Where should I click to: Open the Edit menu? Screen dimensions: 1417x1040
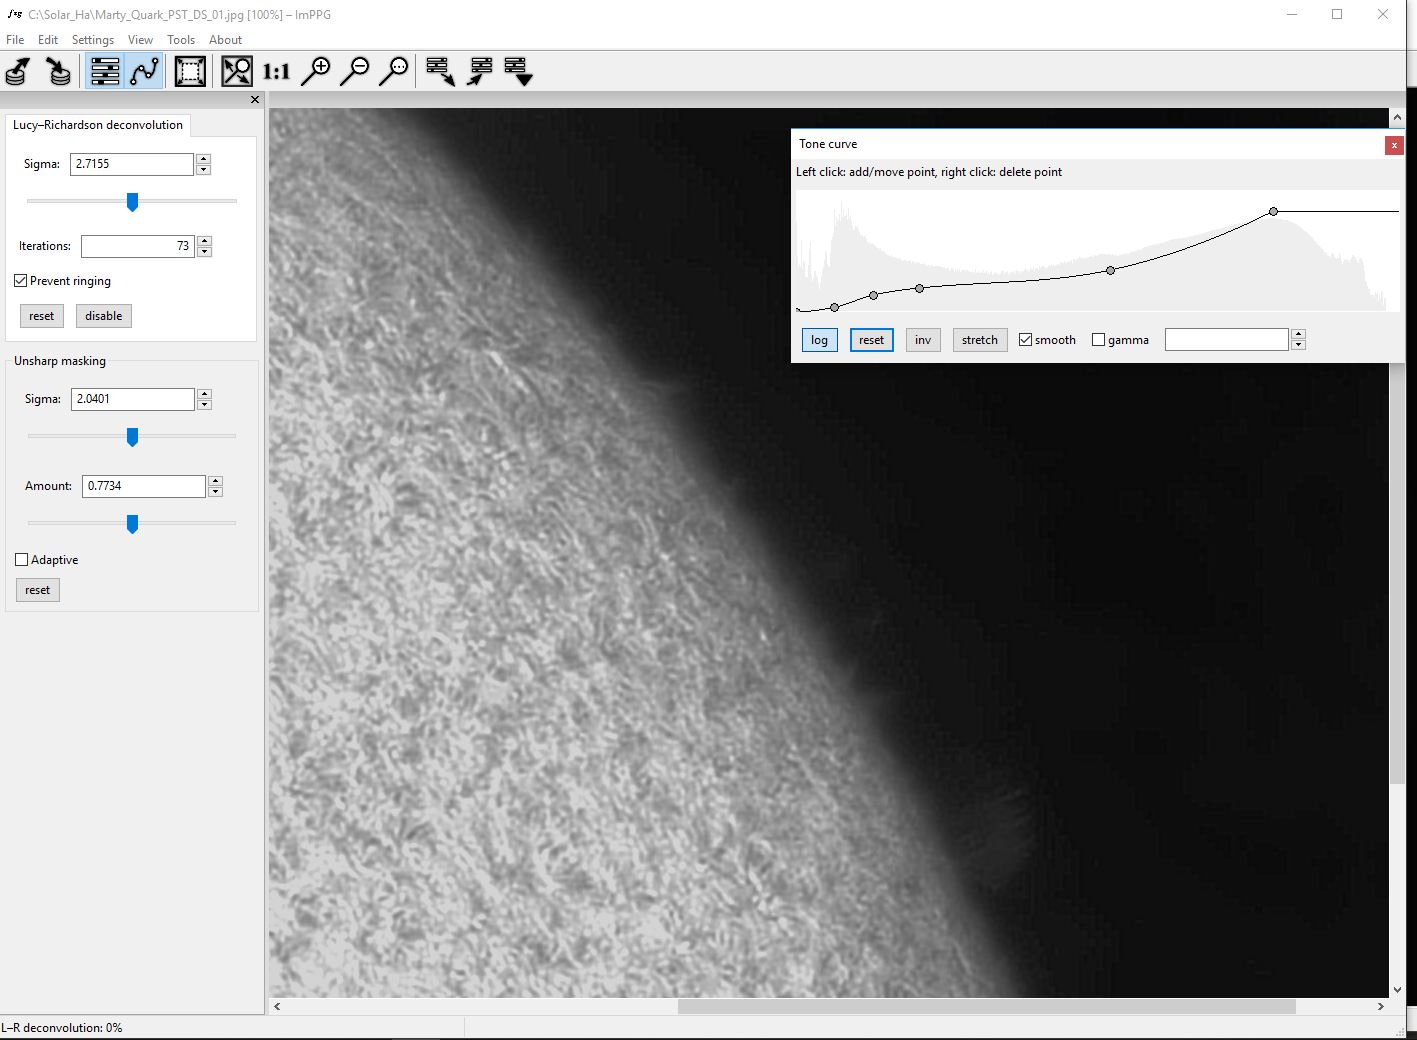(x=48, y=40)
